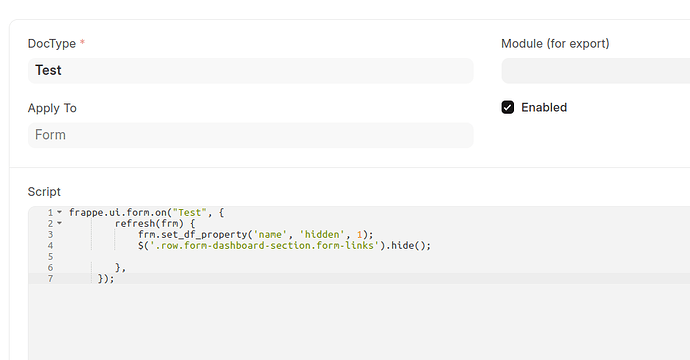Click the empty area below code in the Script editor
The width and height of the screenshot is (690, 360).
(359, 321)
